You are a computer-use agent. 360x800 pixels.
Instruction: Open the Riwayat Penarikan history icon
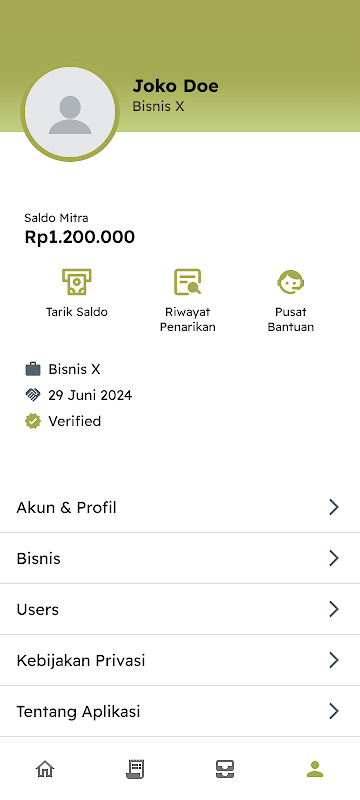pyautogui.click(x=188, y=282)
